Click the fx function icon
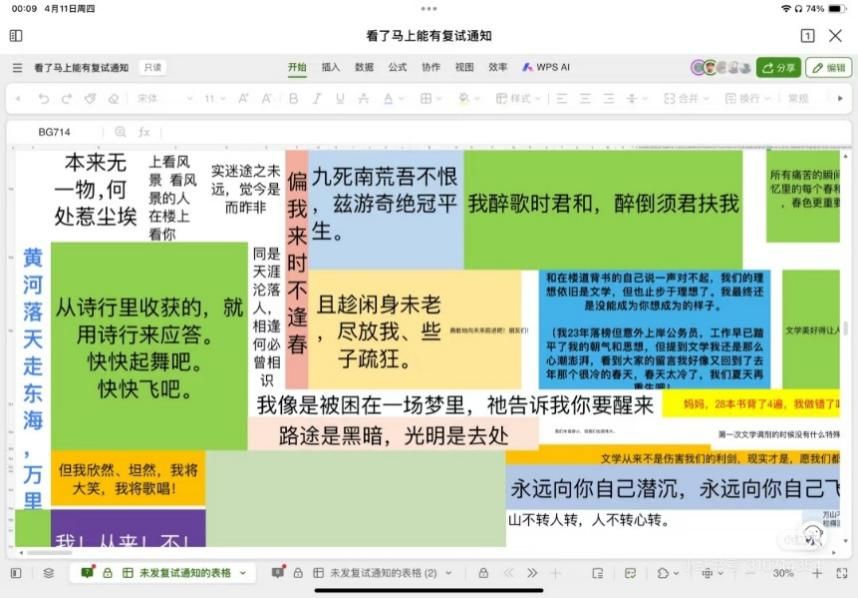Screen dimensions: 858x598 point(144,132)
